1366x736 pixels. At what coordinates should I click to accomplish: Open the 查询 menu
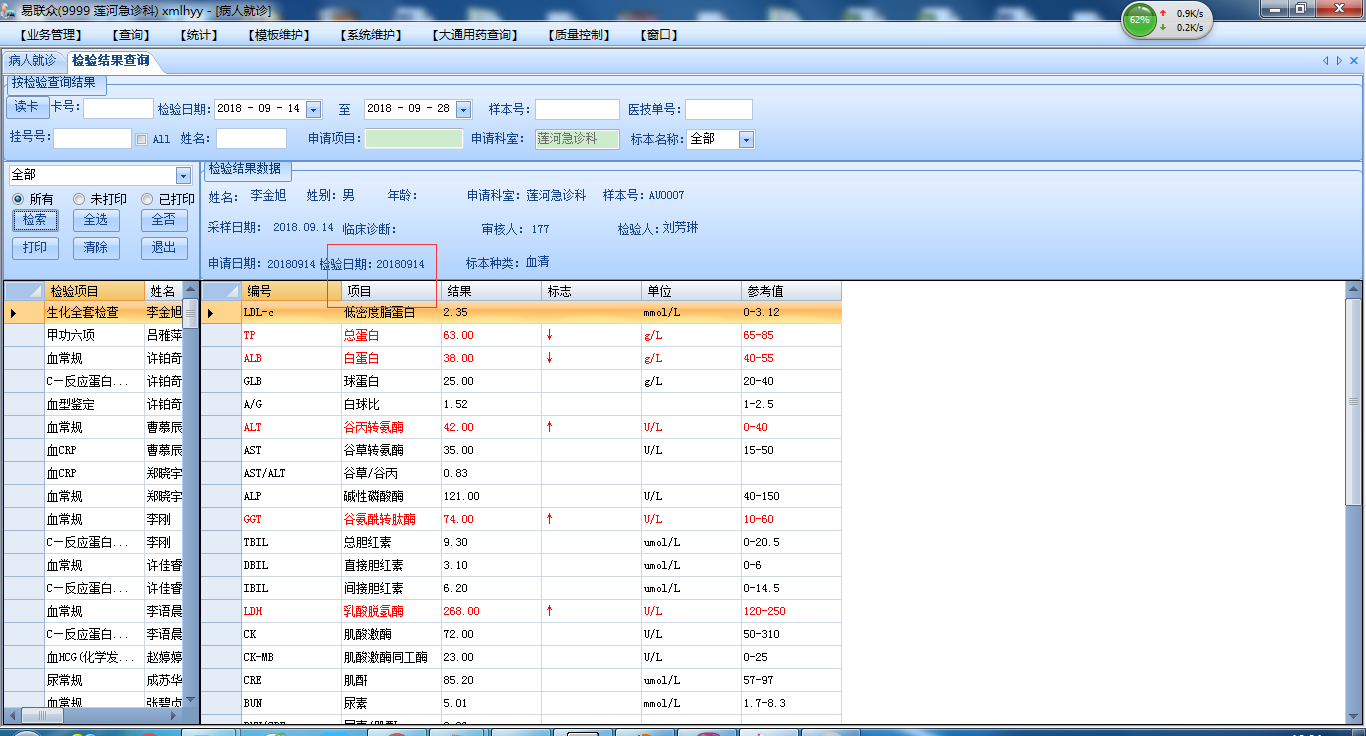132,35
